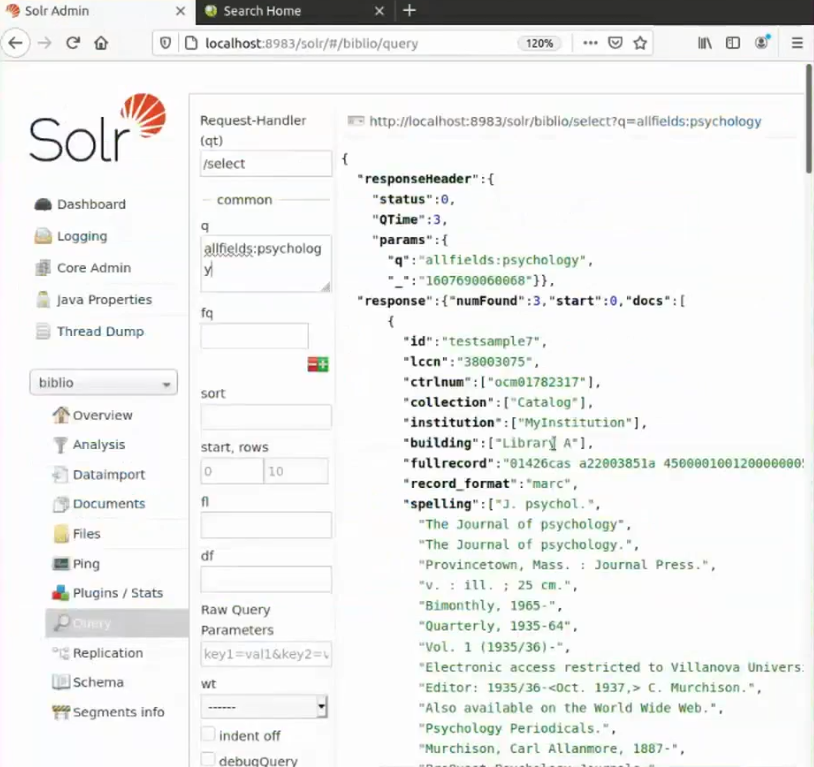Open the biblio core selector dropdown
814x767 pixels.
(103, 383)
